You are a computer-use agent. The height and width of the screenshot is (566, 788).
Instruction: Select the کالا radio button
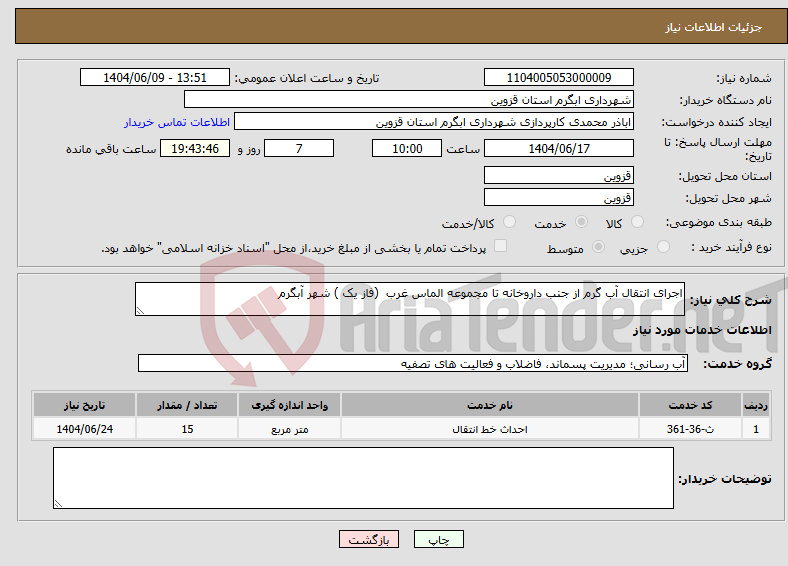click(x=637, y=222)
